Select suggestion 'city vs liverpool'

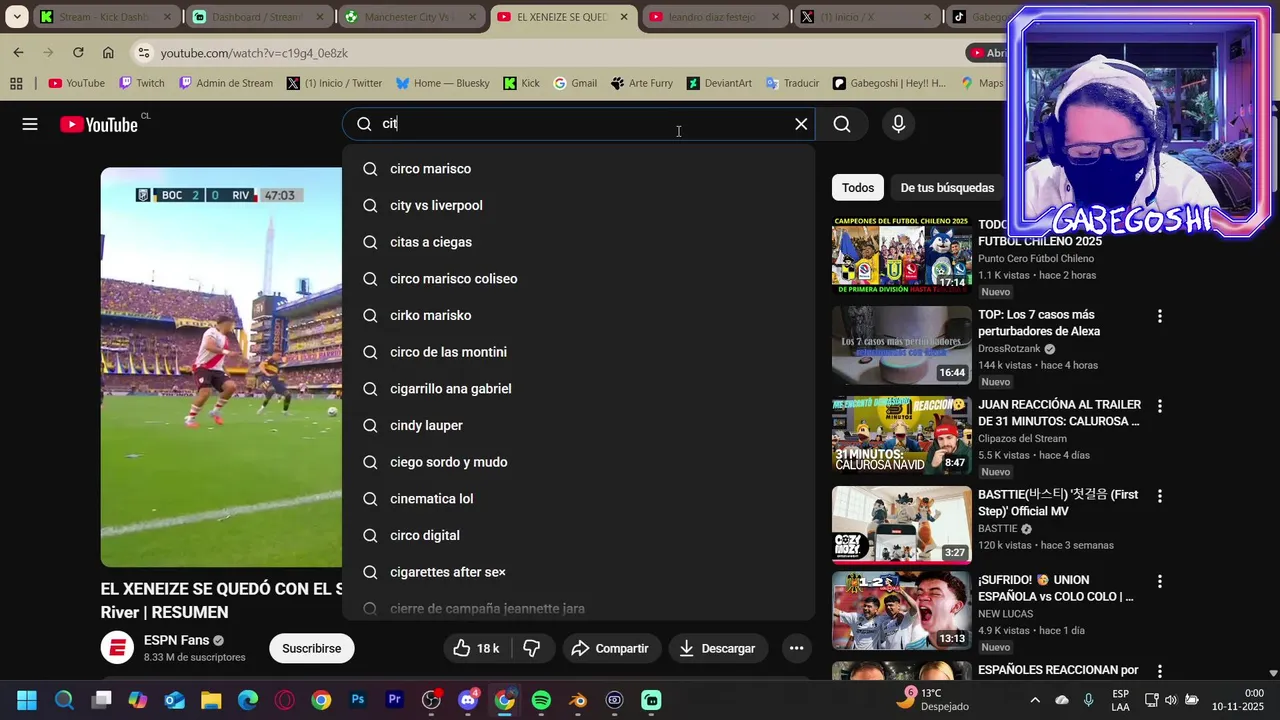578,205
